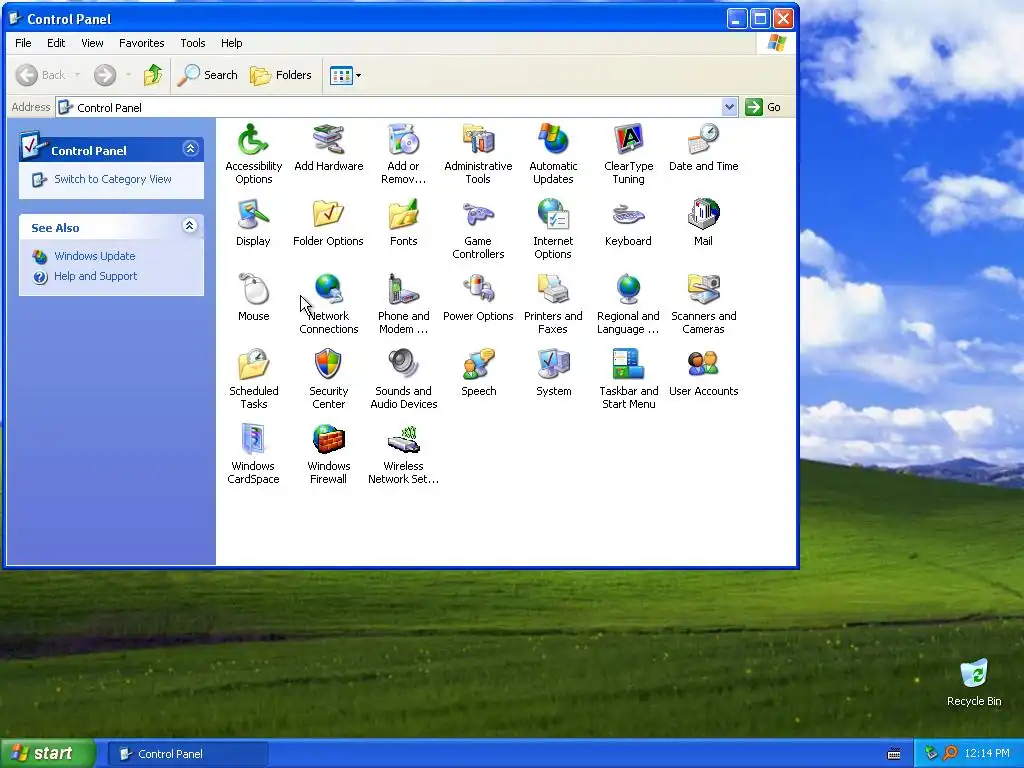Open the File menu

(x=23, y=43)
